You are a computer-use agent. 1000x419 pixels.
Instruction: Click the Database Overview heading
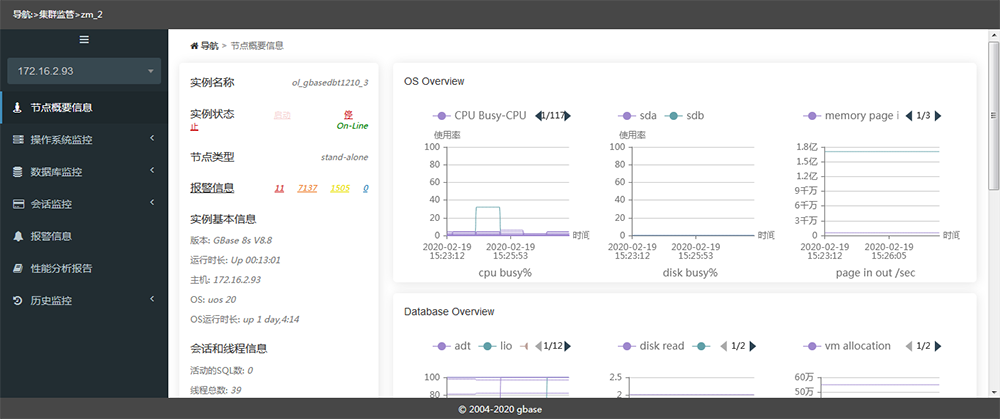449,312
